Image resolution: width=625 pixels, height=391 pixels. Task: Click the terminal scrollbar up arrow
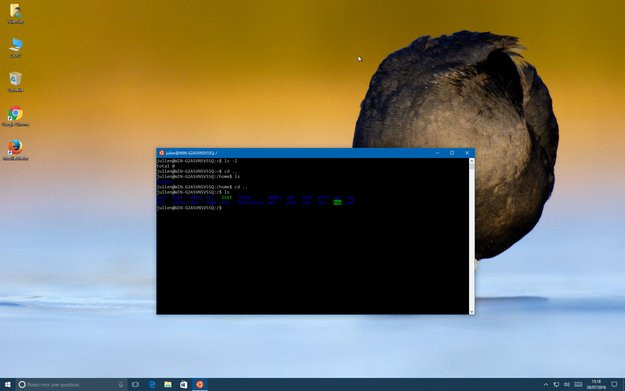pos(472,161)
